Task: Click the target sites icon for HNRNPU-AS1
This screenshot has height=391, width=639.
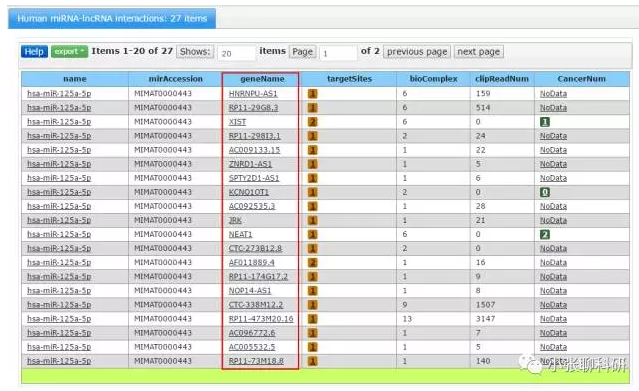Action: [313, 94]
